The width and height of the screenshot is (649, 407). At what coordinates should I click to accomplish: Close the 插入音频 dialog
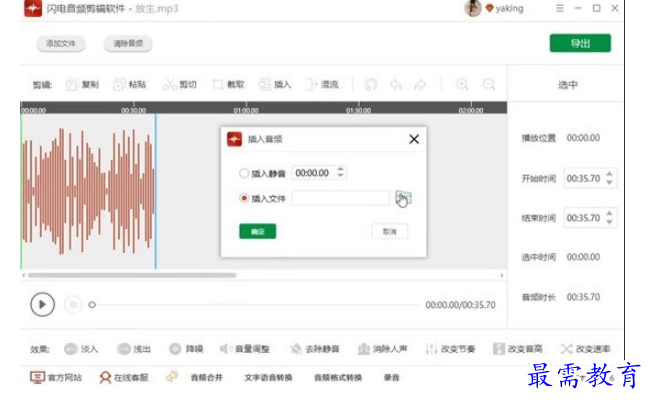click(414, 139)
